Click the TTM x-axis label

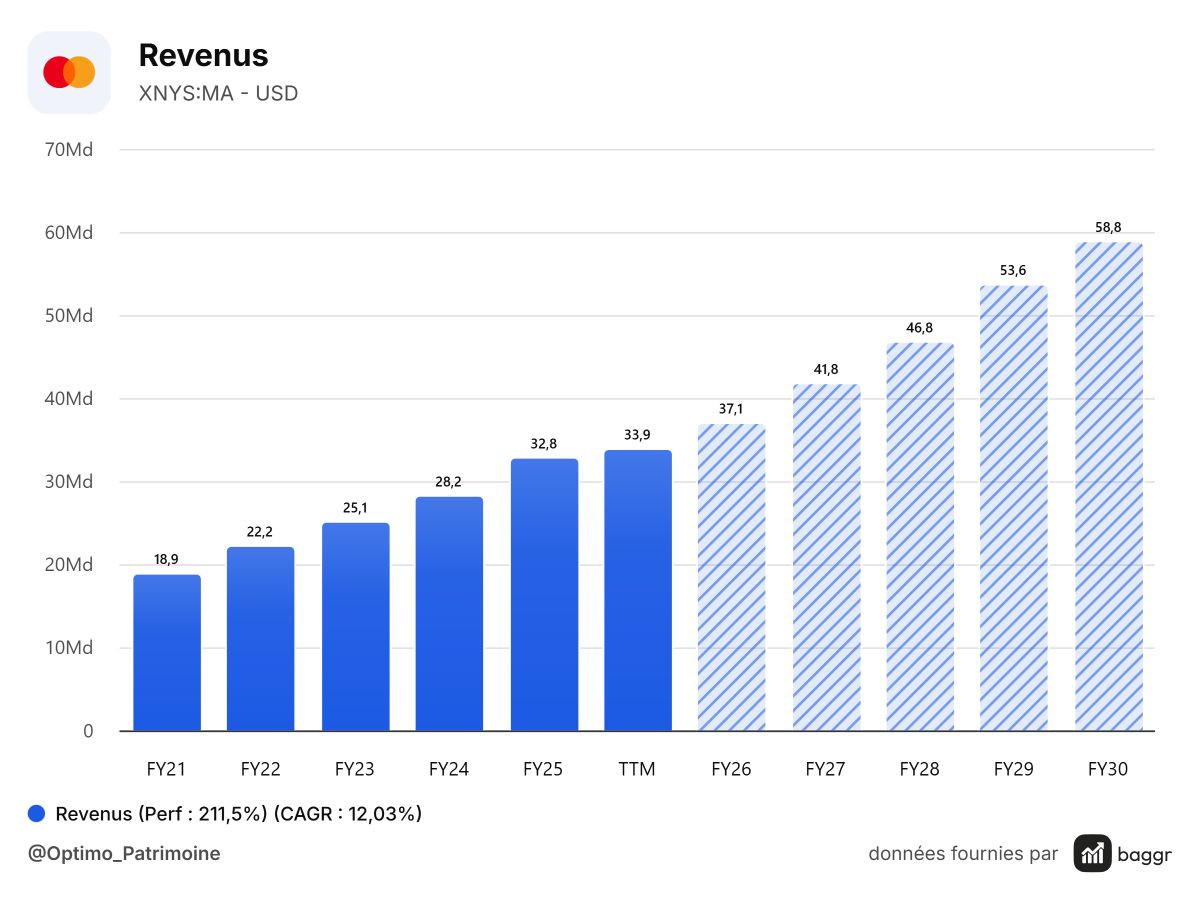(638, 769)
